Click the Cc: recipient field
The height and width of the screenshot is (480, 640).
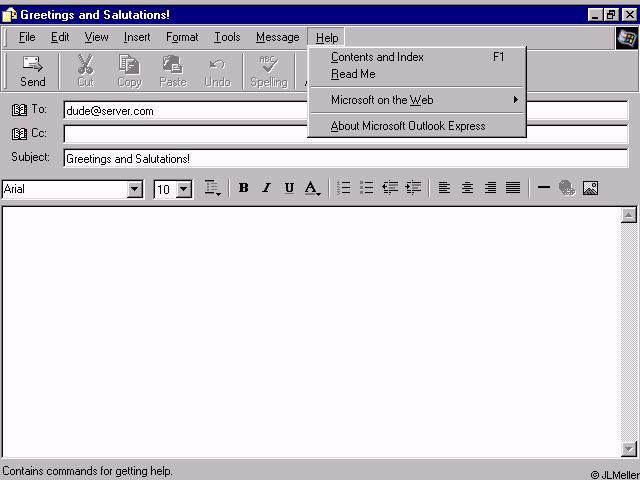click(186, 134)
